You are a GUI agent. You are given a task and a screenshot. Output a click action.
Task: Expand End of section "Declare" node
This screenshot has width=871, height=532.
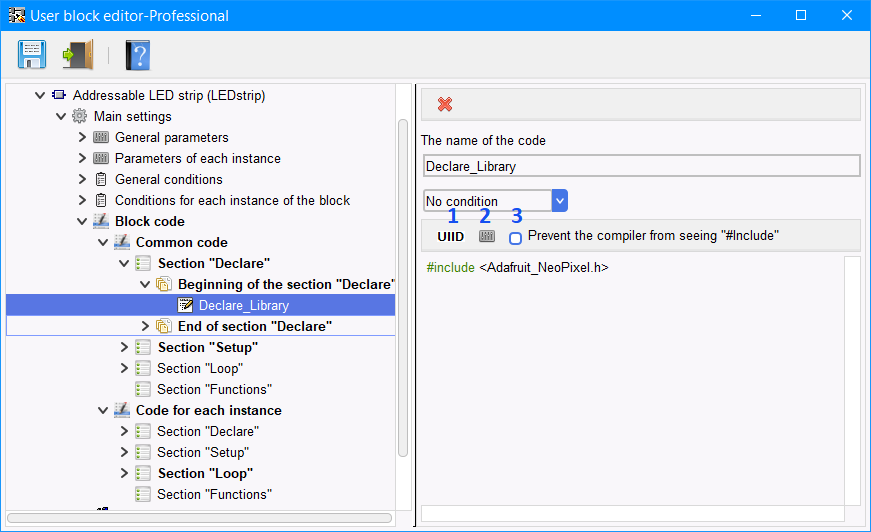point(145,326)
